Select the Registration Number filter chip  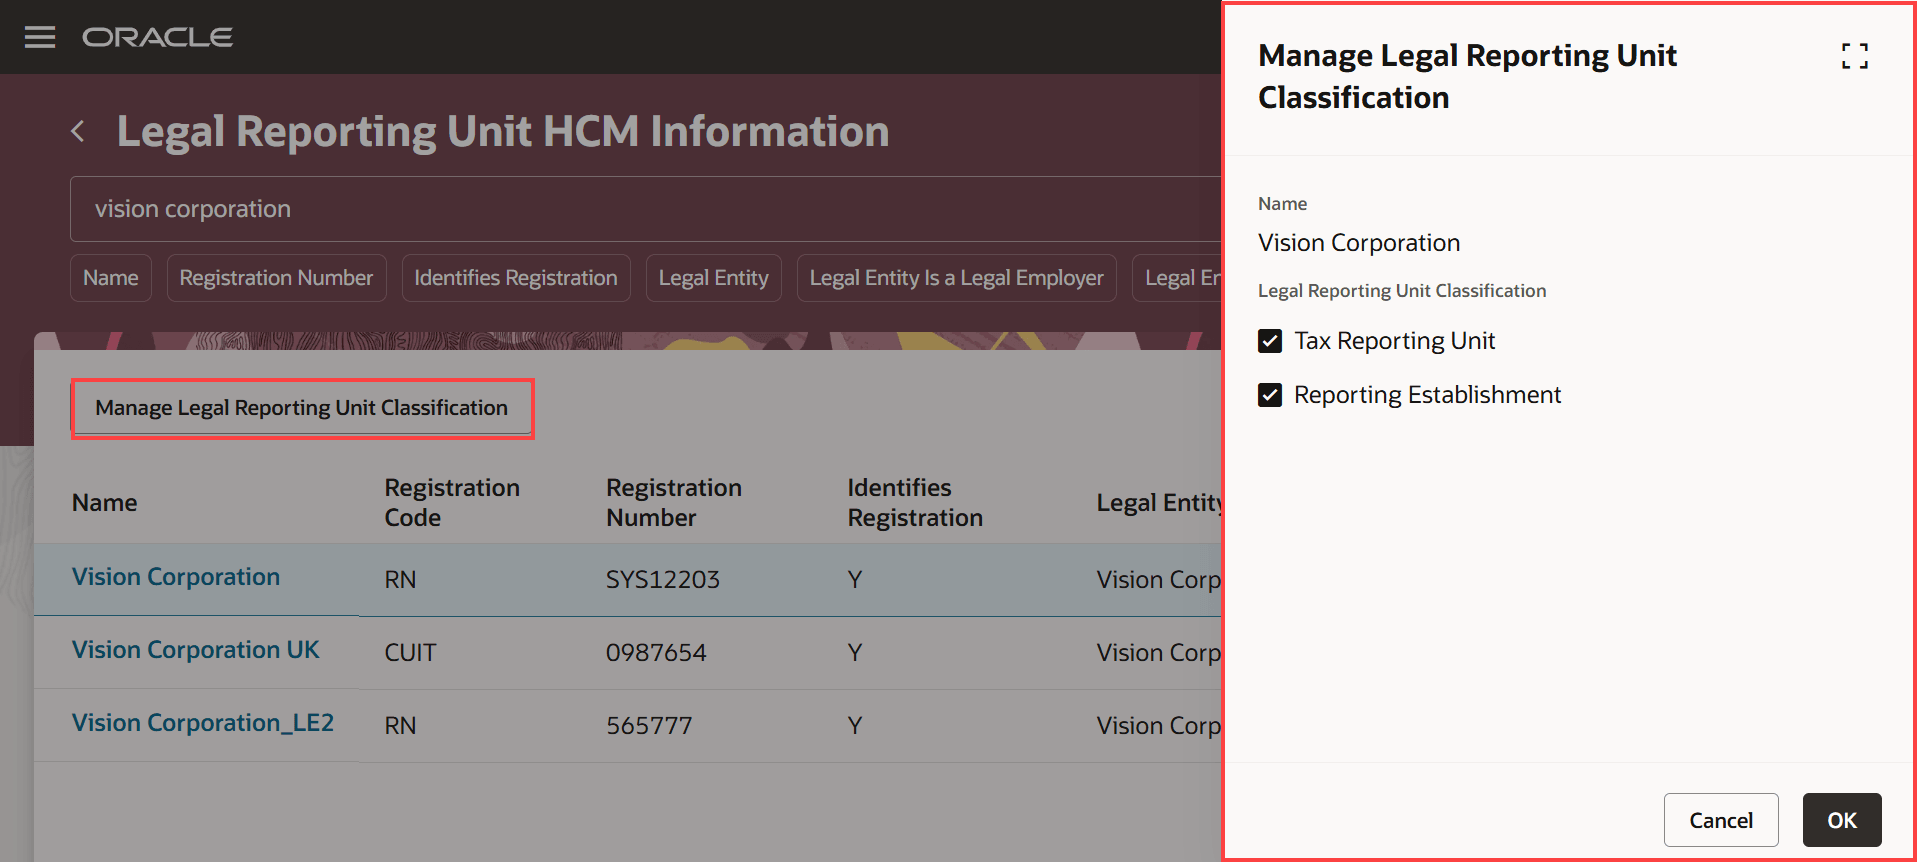(276, 278)
